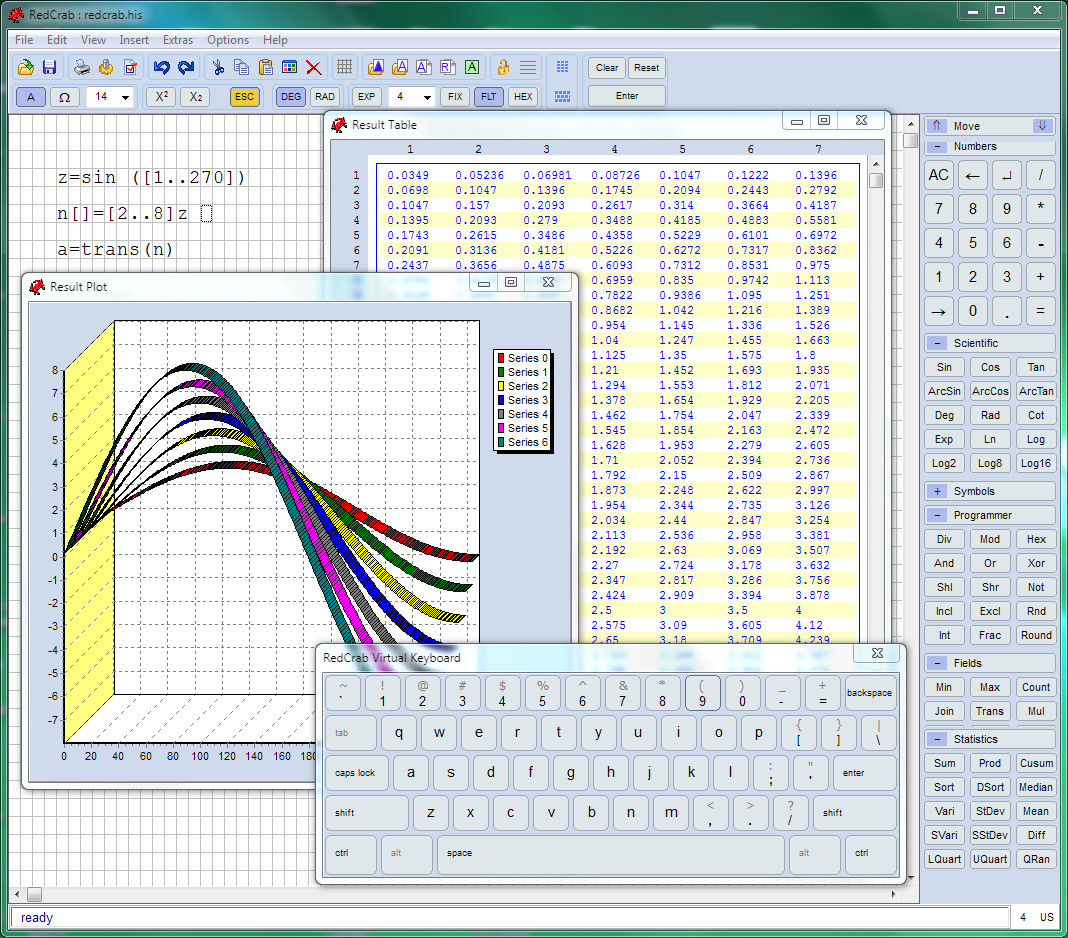Click the result box R icon
The width and height of the screenshot is (1068, 938).
pos(447,67)
